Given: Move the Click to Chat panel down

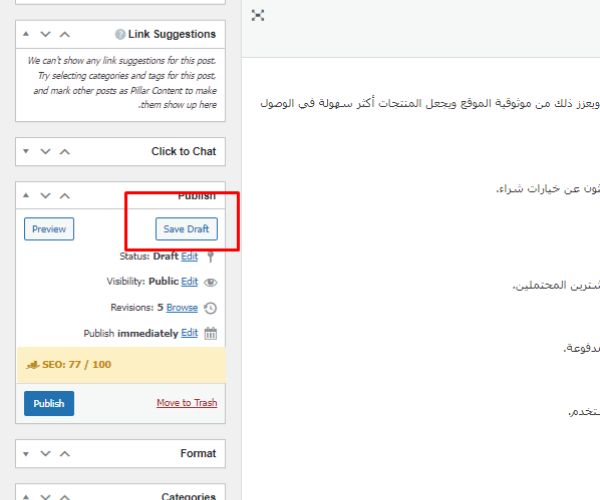Looking at the screenshot, I should point(45,151).
